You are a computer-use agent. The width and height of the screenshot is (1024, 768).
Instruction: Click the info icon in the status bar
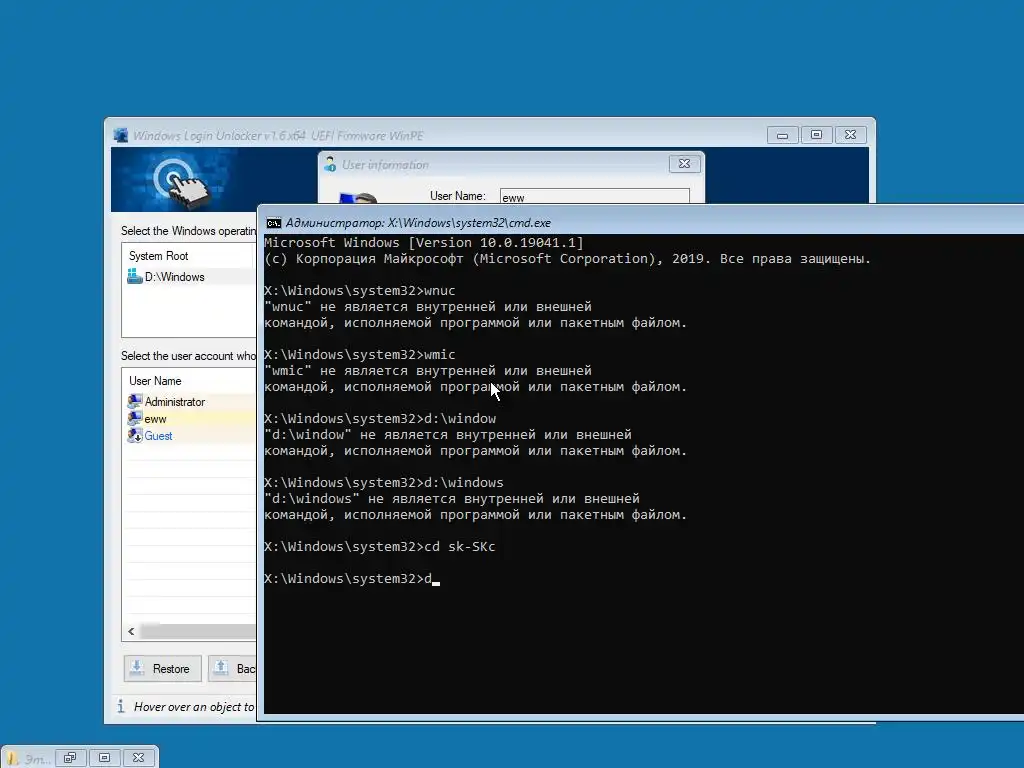[121, 706]
